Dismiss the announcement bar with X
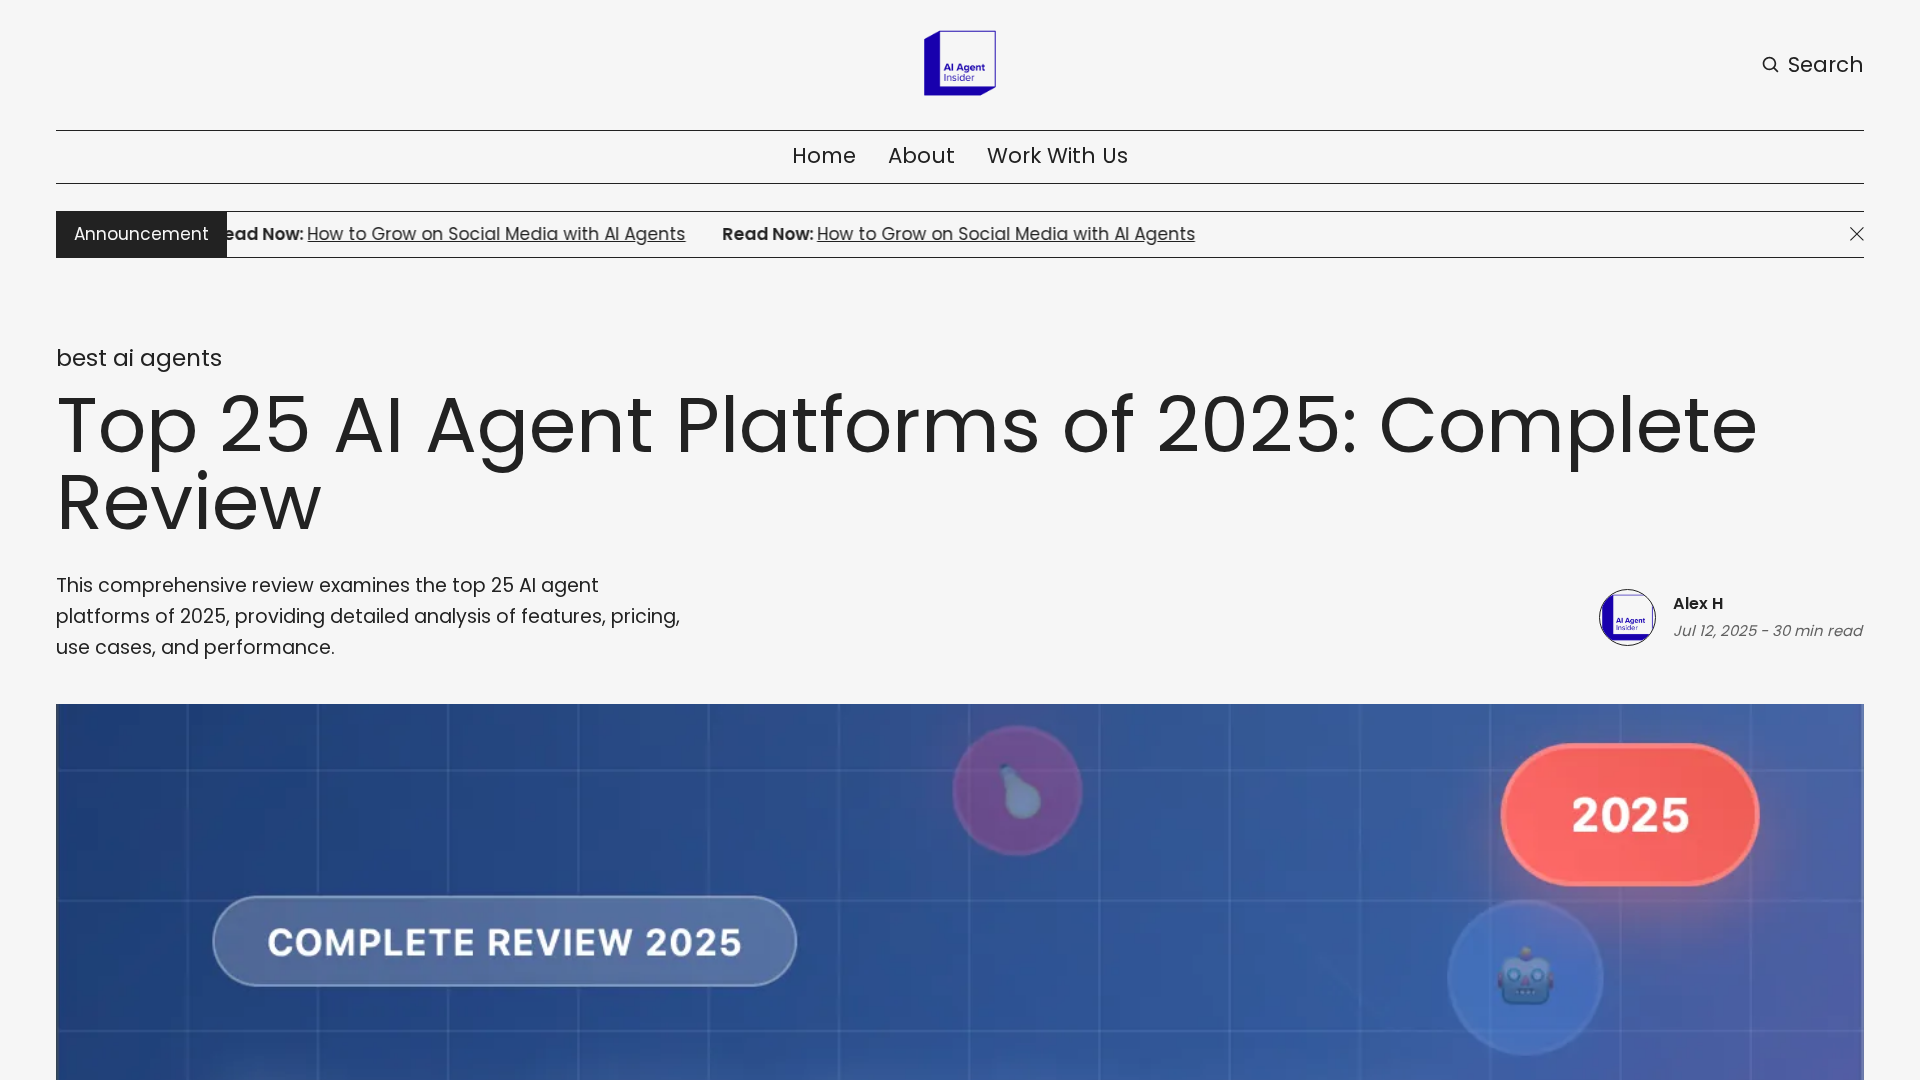 pyautogui.click(x=1856, y=234)
